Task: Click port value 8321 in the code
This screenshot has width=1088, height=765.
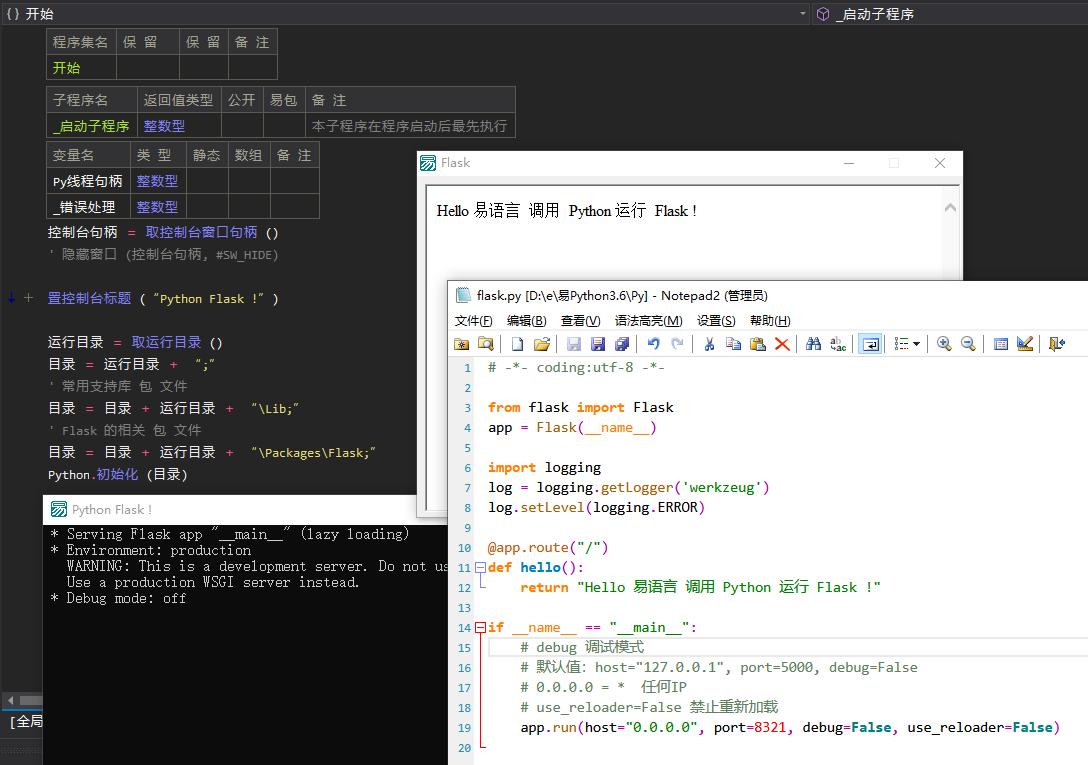Action: [770, 728]
